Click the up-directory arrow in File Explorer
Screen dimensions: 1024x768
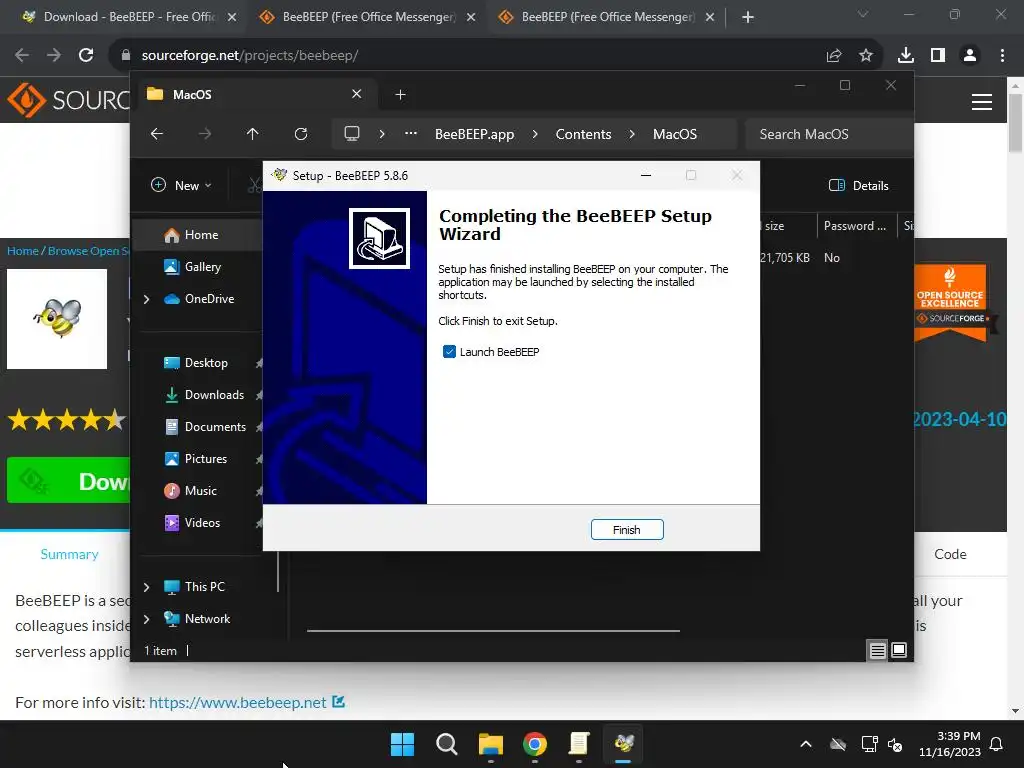coord(253,134)
